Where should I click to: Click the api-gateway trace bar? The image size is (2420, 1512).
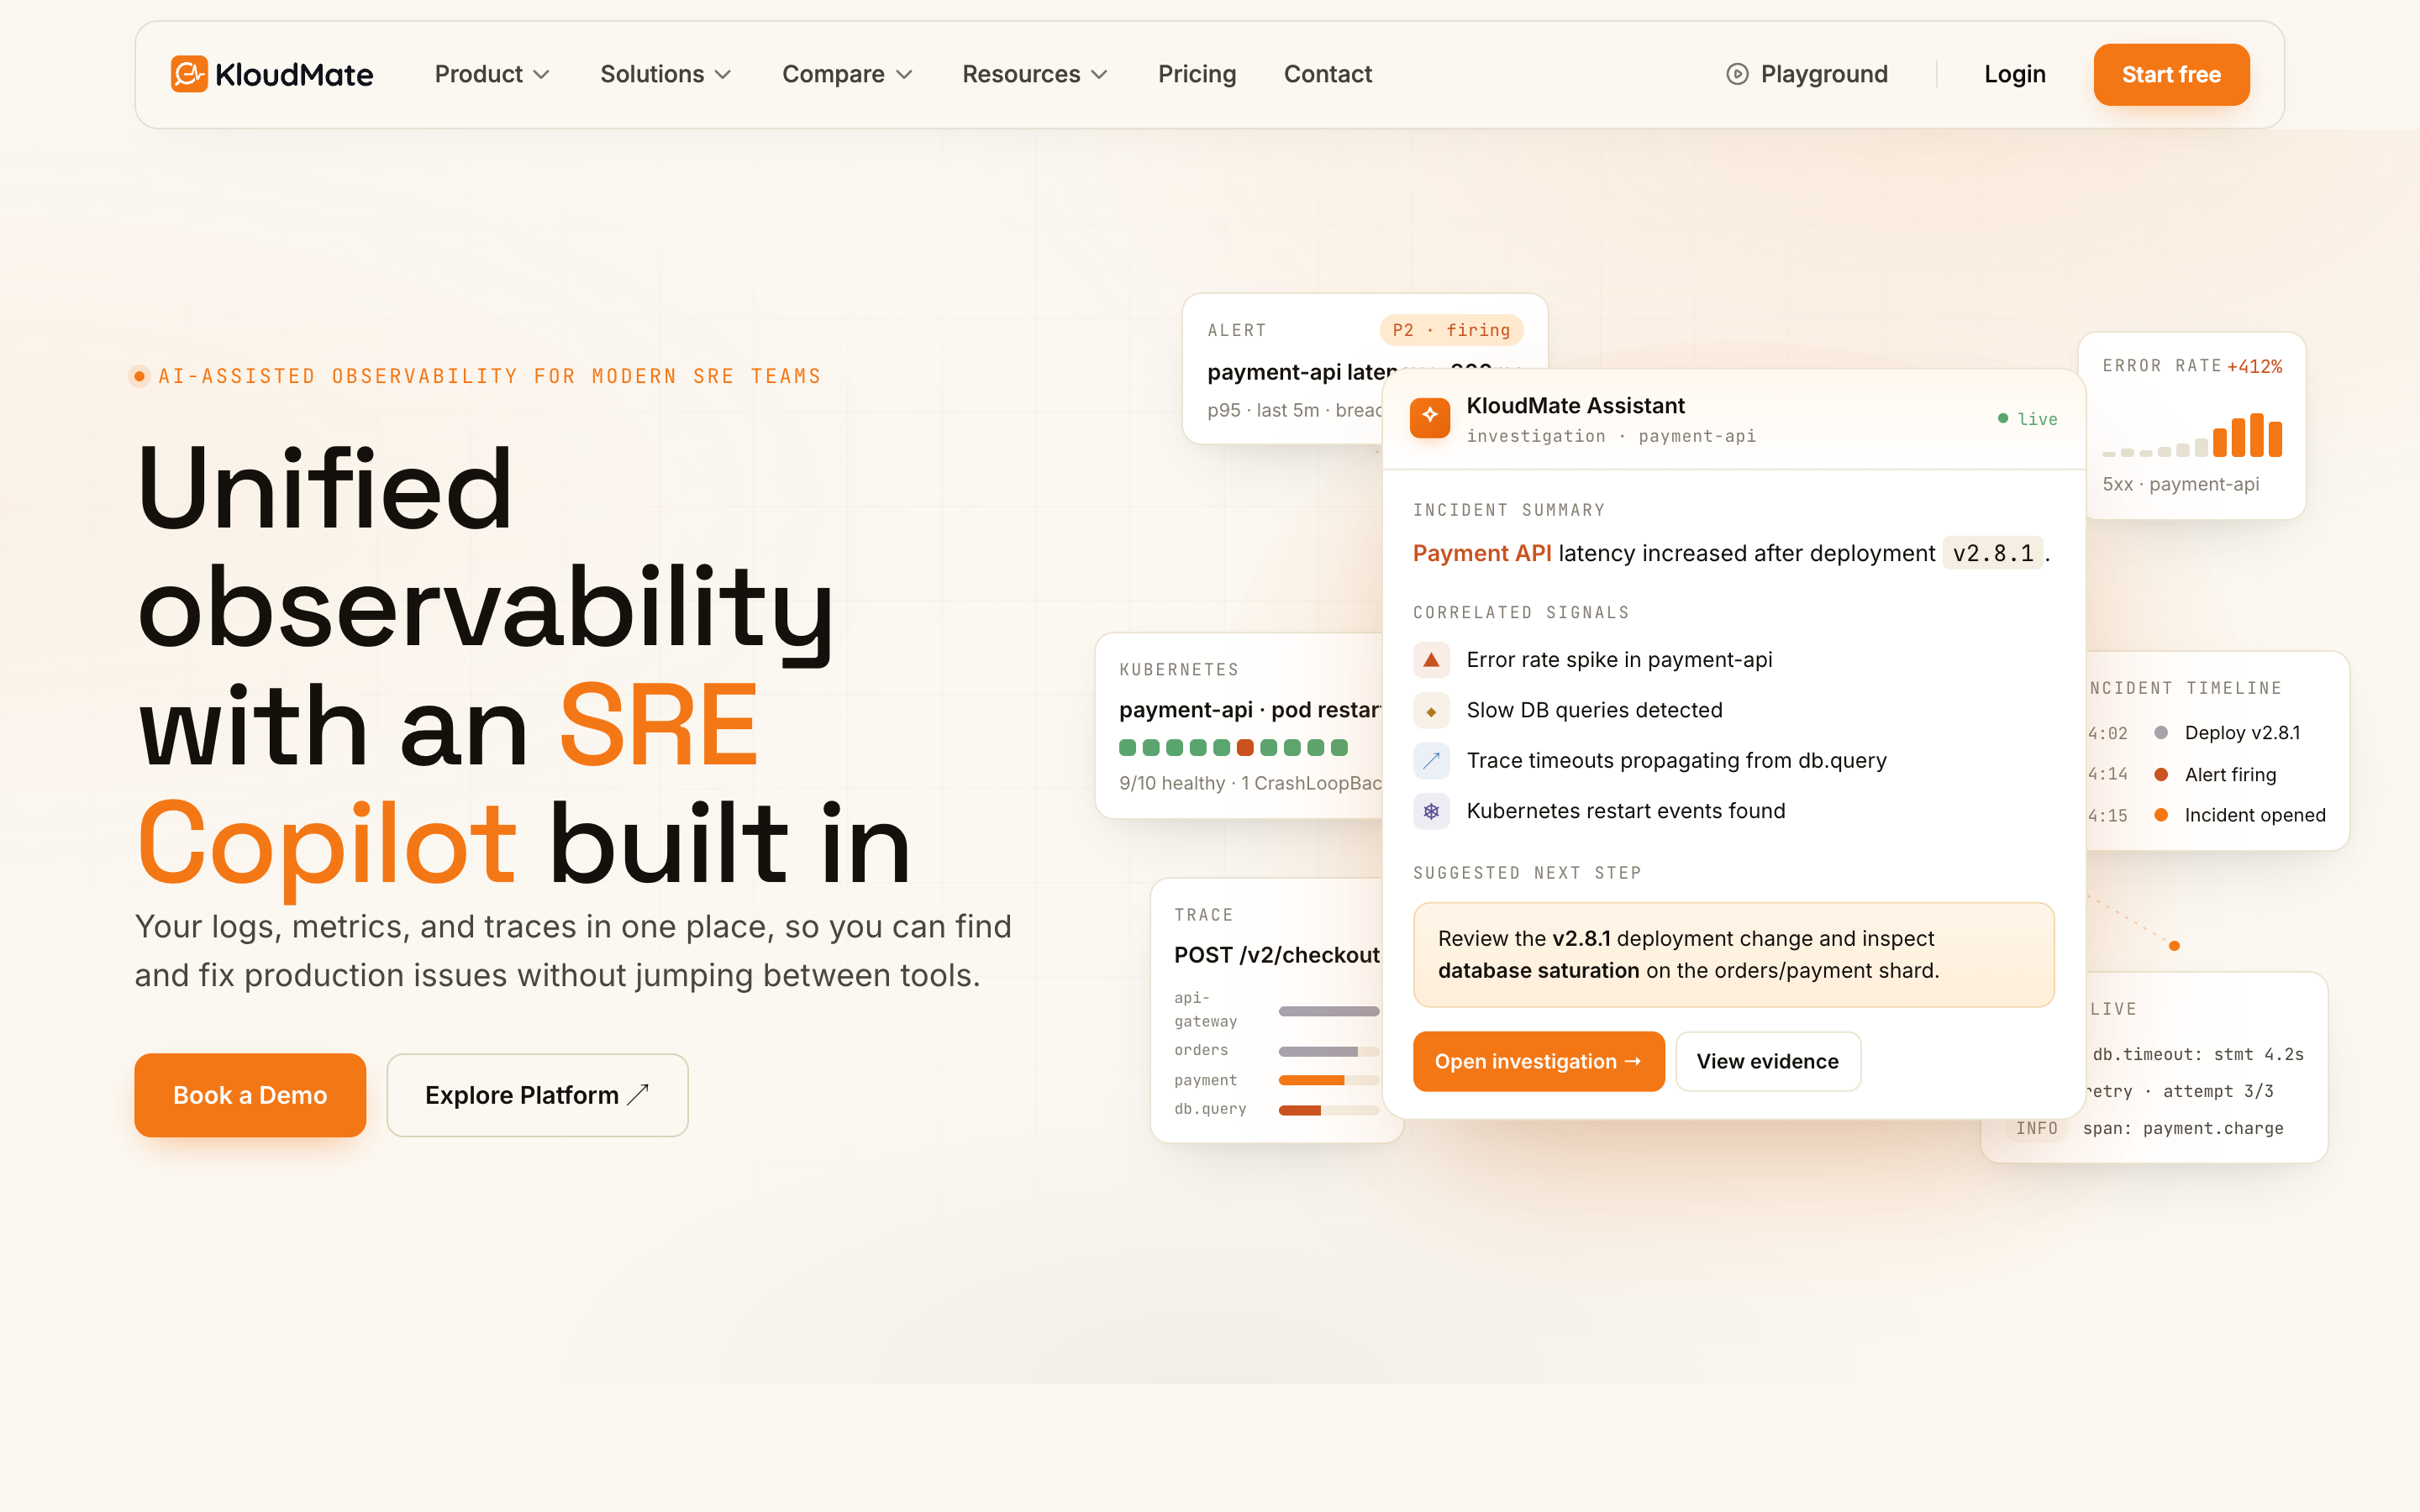[1329, 1011]
